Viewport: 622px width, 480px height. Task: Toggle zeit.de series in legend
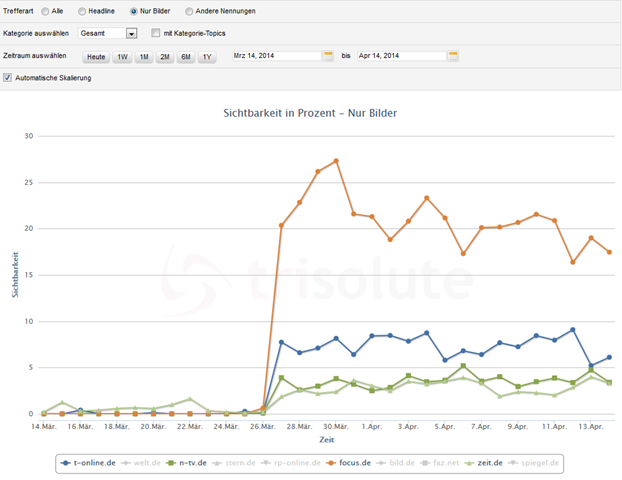pyautogui.click(x=484, y=463)
